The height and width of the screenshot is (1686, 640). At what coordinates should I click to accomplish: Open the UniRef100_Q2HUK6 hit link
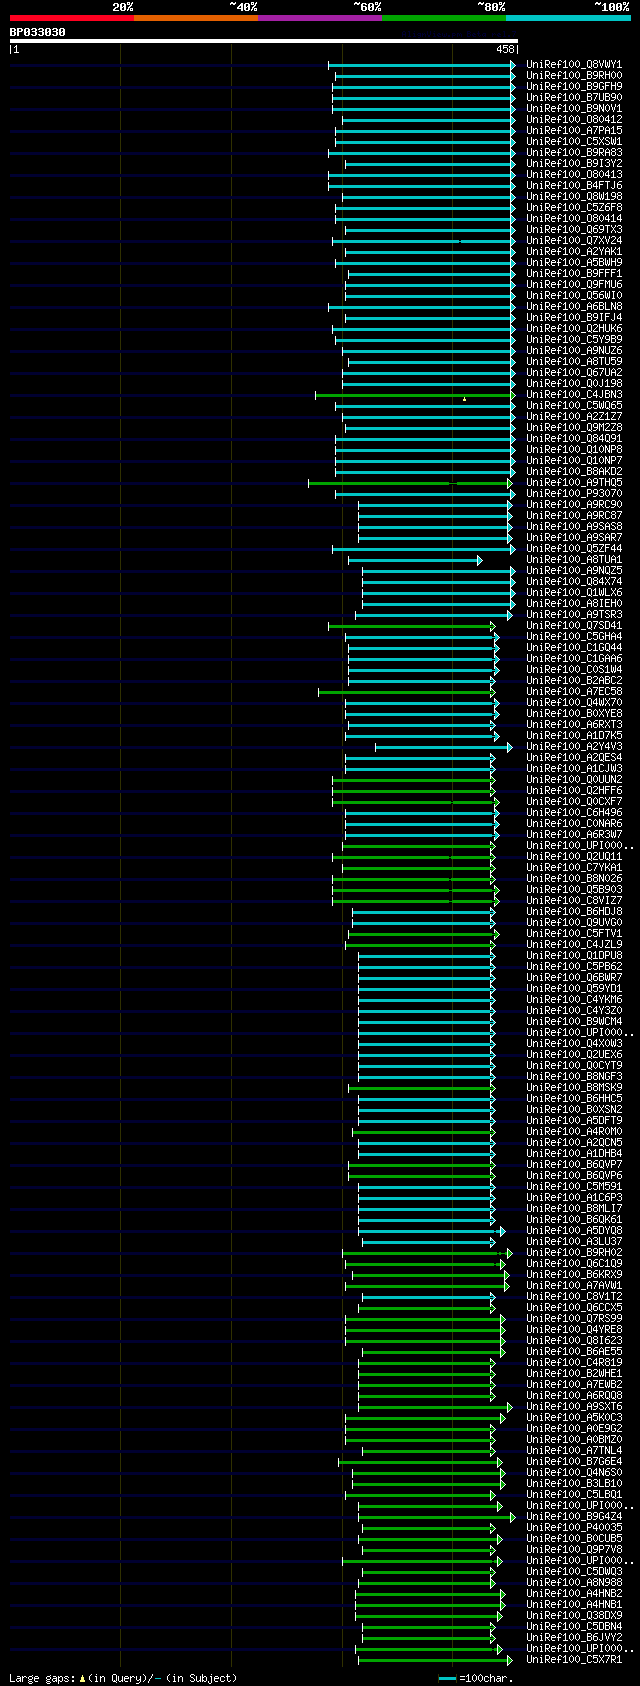point(574,329)
